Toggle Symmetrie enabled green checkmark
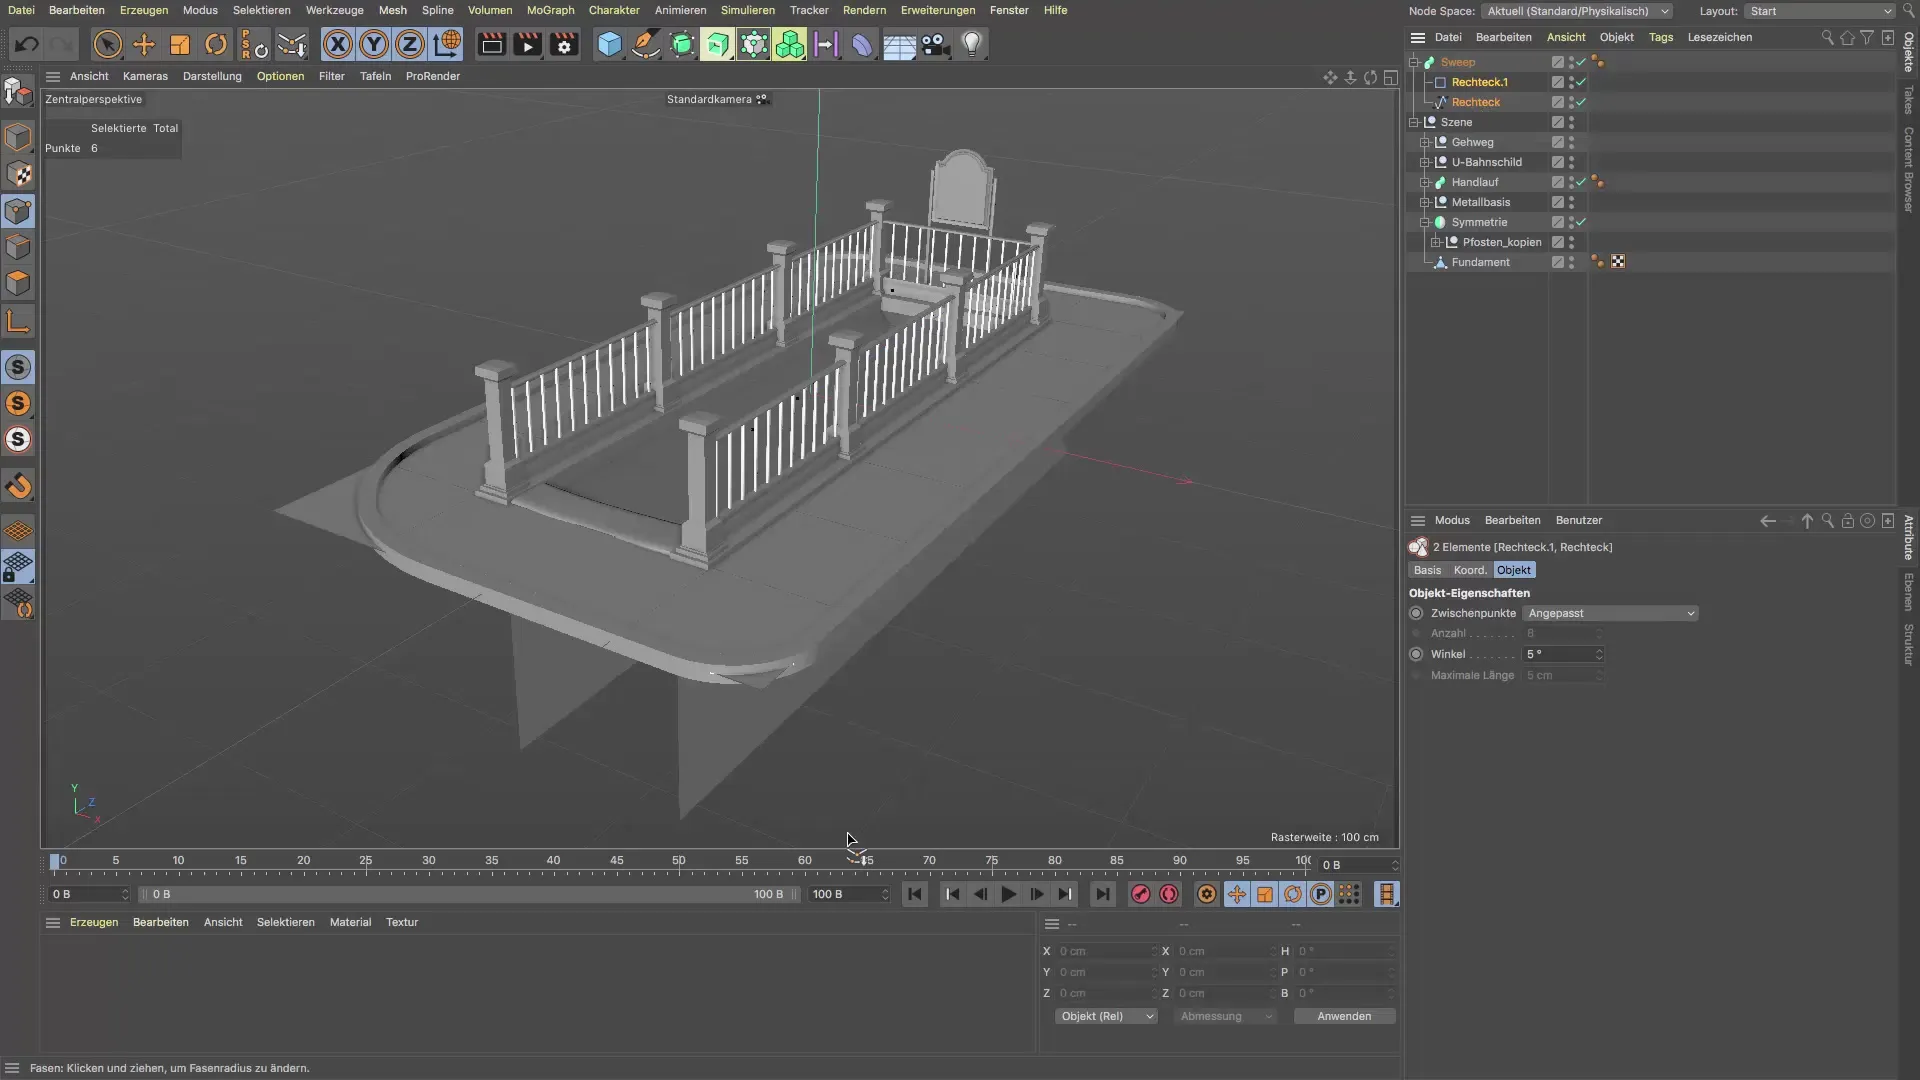The image size is (1920, 1080). pyautogui.click(x=1581, y=222)
